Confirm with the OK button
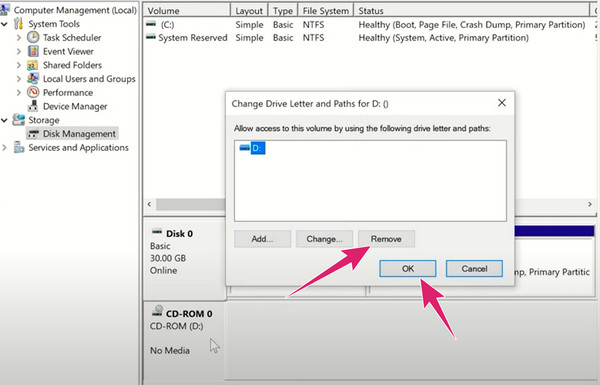 pos(408,269)
